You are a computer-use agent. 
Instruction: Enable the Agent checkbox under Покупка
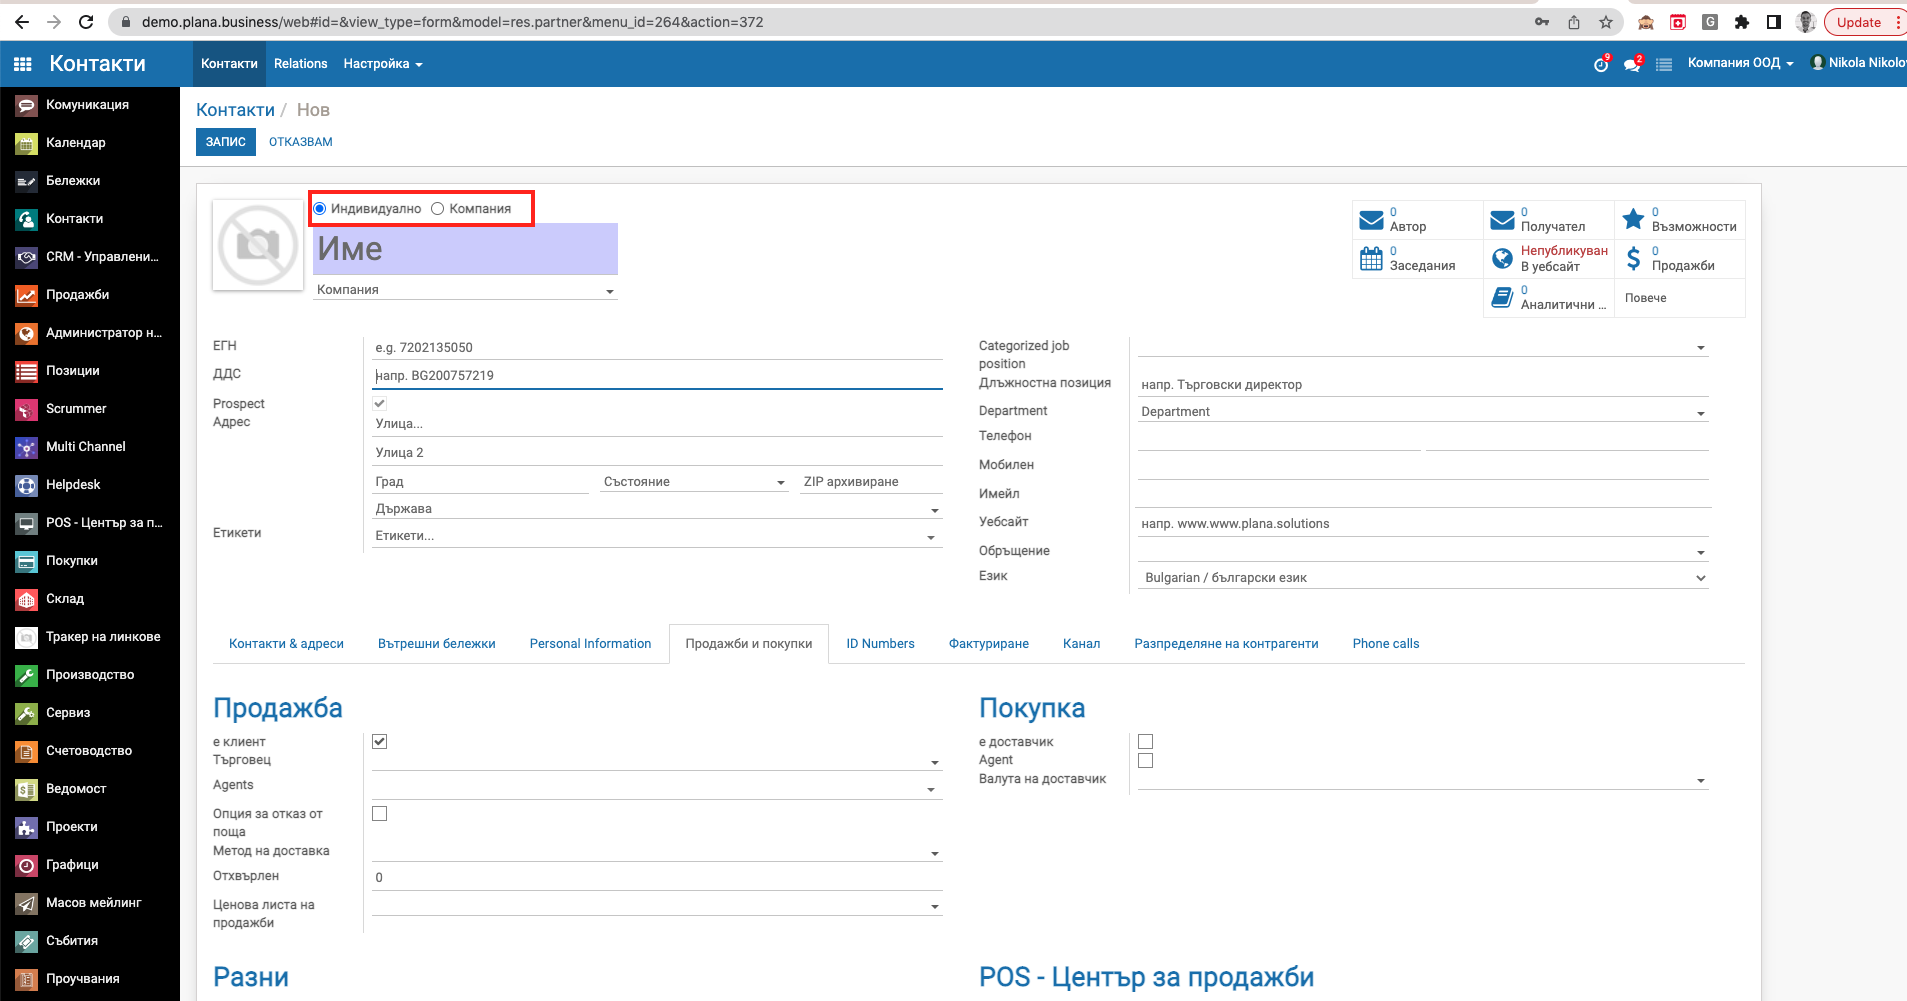point(1146,760)
